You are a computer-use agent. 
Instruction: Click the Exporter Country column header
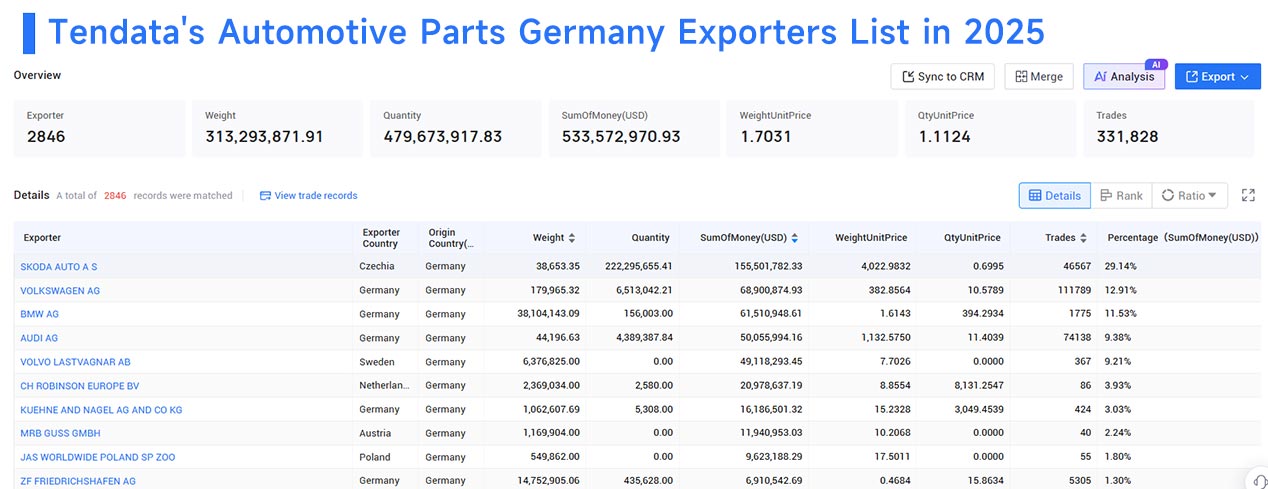point(381,238)
